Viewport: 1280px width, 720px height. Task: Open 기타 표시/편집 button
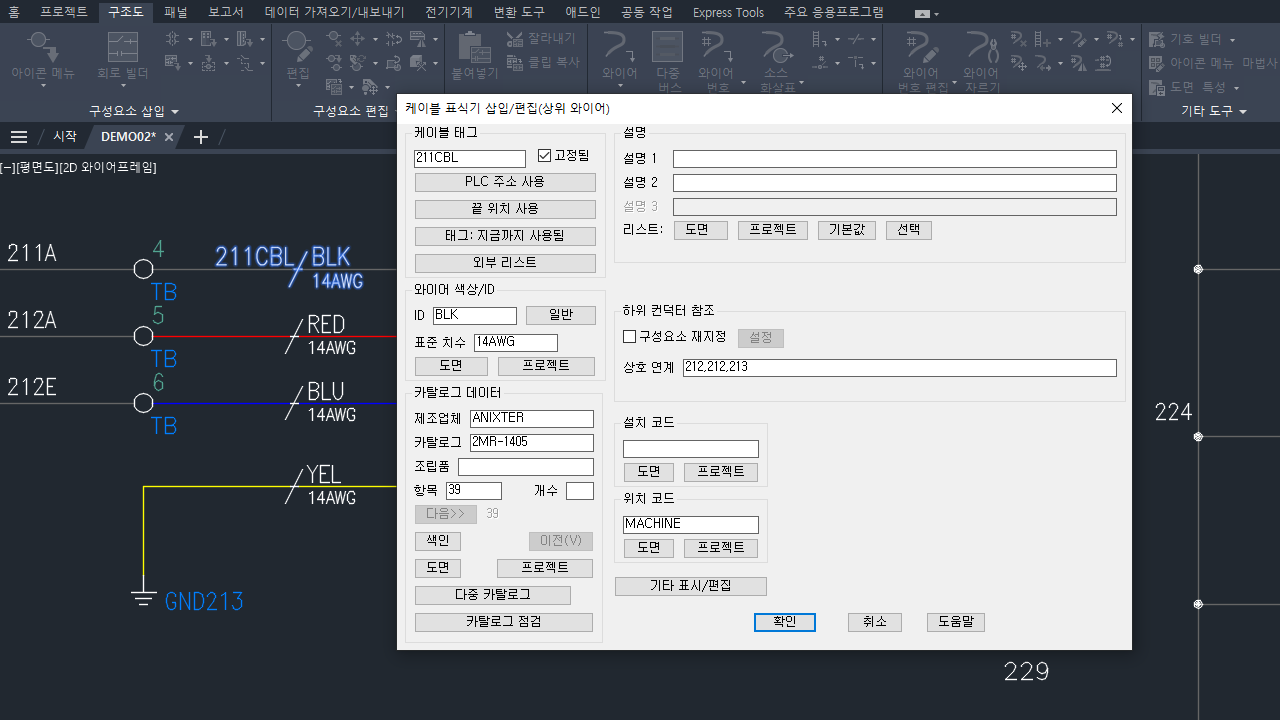[x=691, y=587]
